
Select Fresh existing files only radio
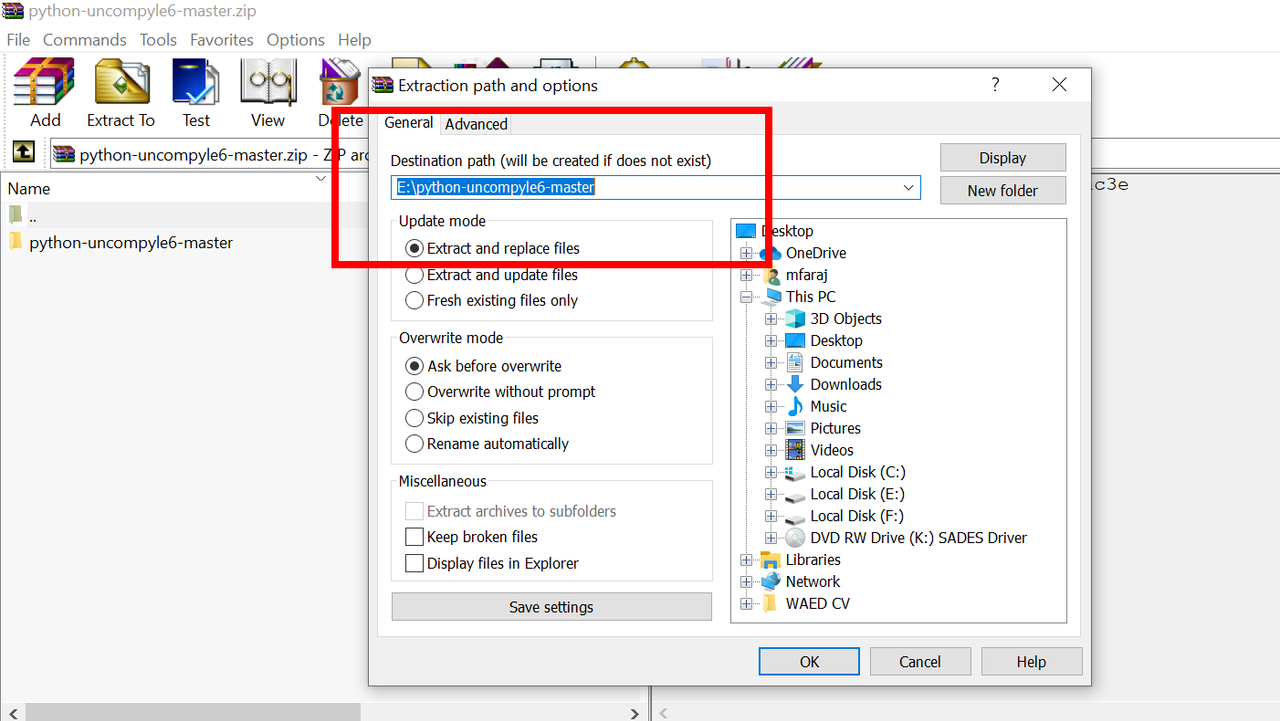(x=414, y=300)
